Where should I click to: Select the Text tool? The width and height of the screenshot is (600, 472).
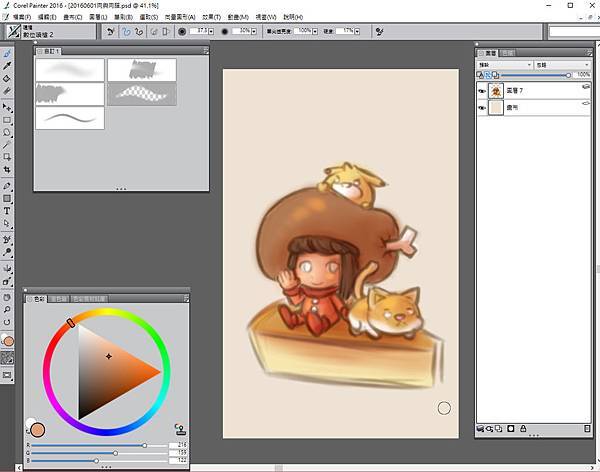[7, 211]
